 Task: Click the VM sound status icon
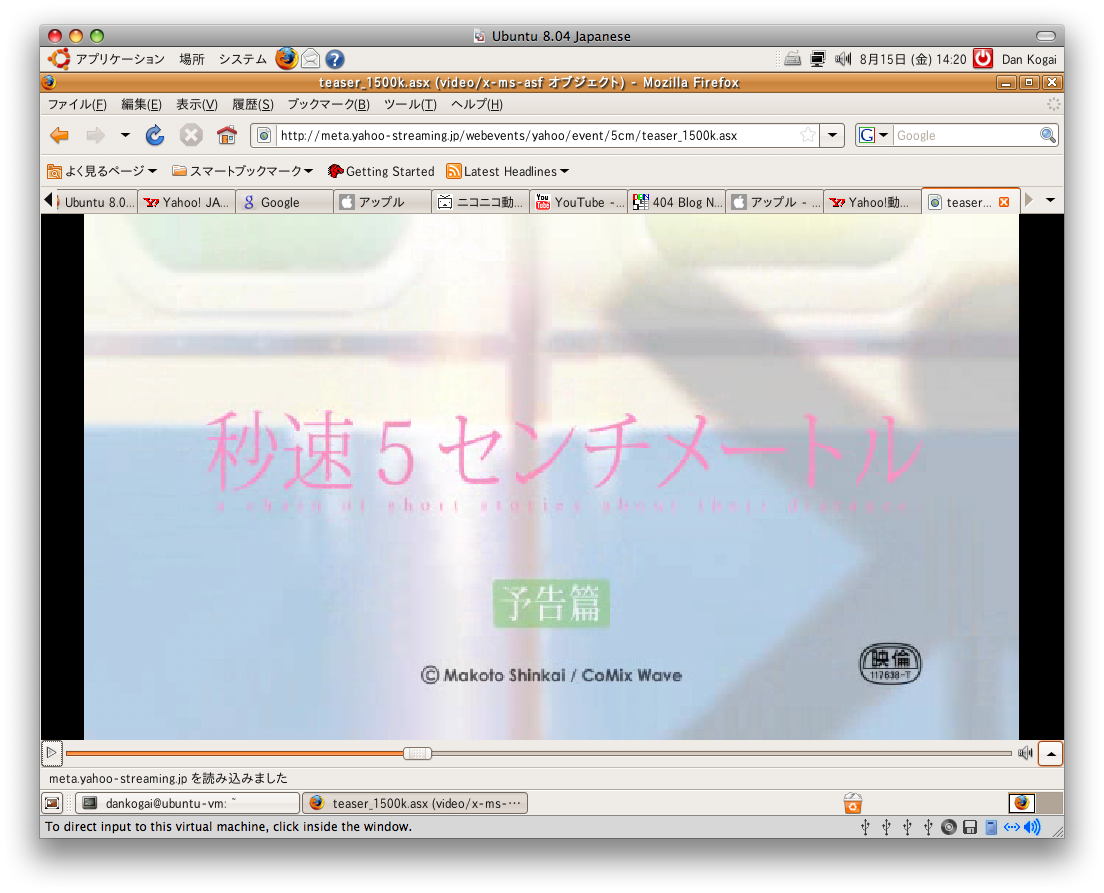[x=1032, y=827]
